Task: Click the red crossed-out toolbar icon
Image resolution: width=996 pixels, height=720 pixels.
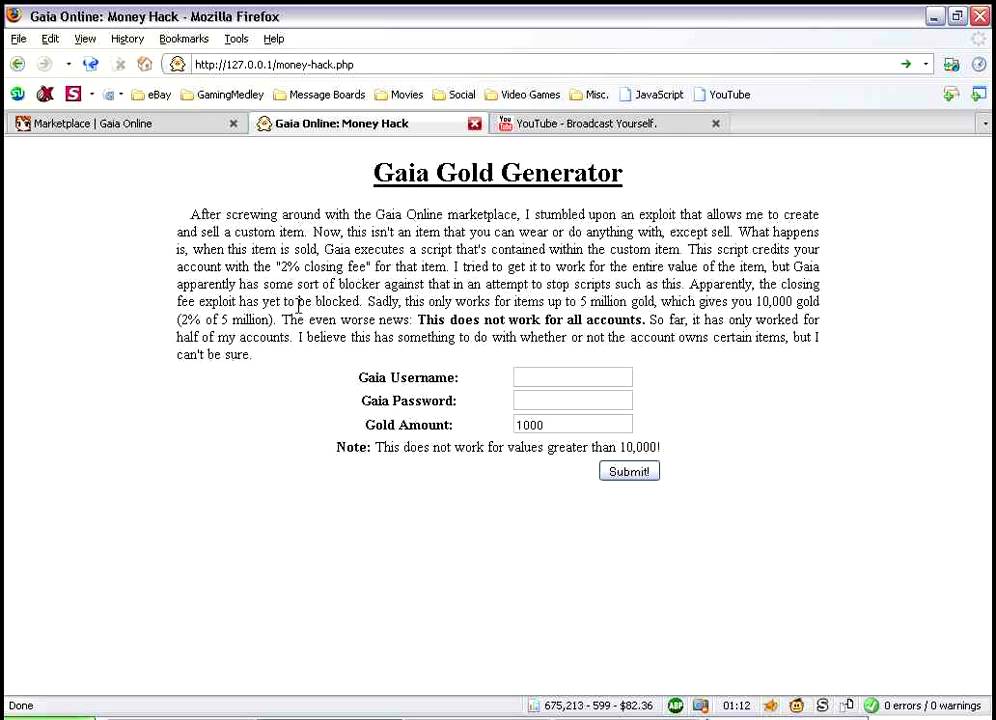Action: (x=44, y=94)
